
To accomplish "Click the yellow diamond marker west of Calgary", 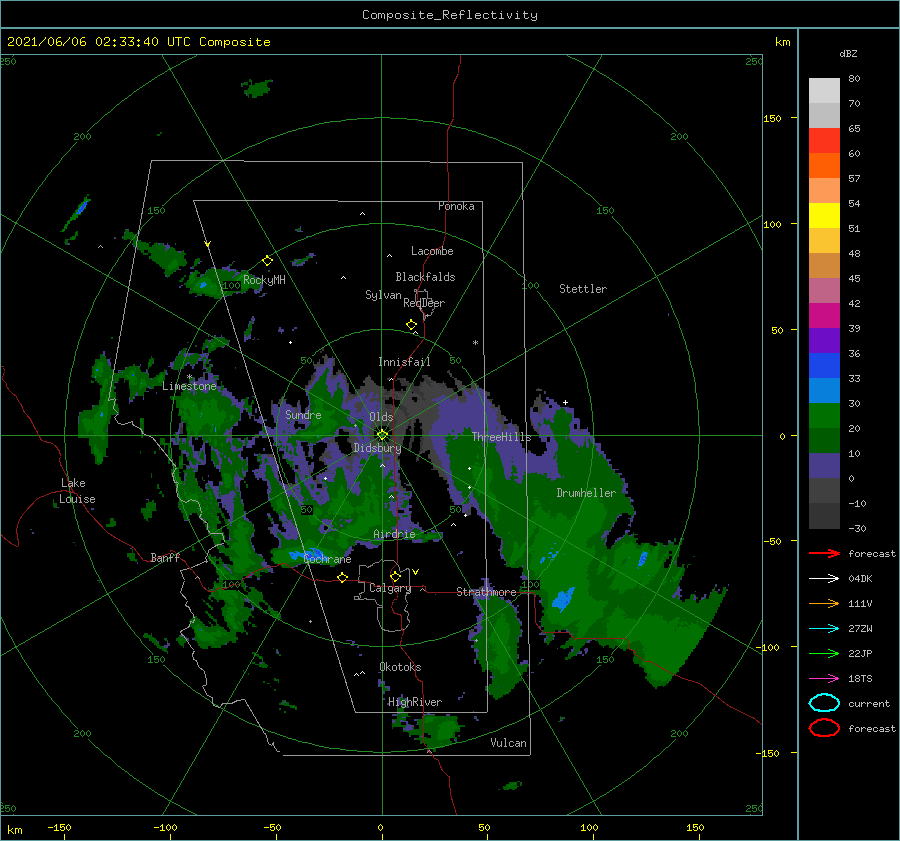I will 342,577.
